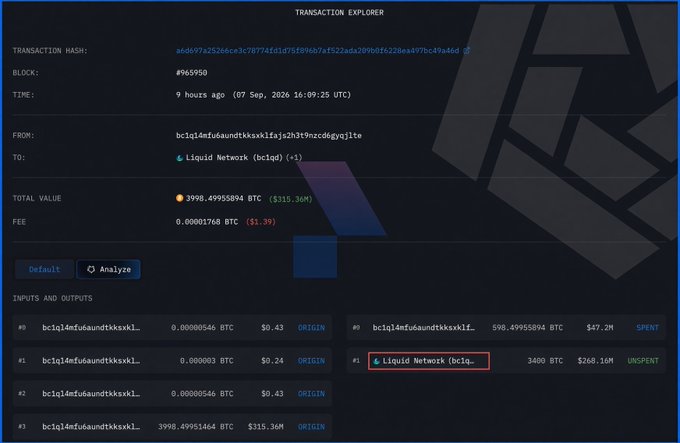Switch to the Default tab

(44, 269)
